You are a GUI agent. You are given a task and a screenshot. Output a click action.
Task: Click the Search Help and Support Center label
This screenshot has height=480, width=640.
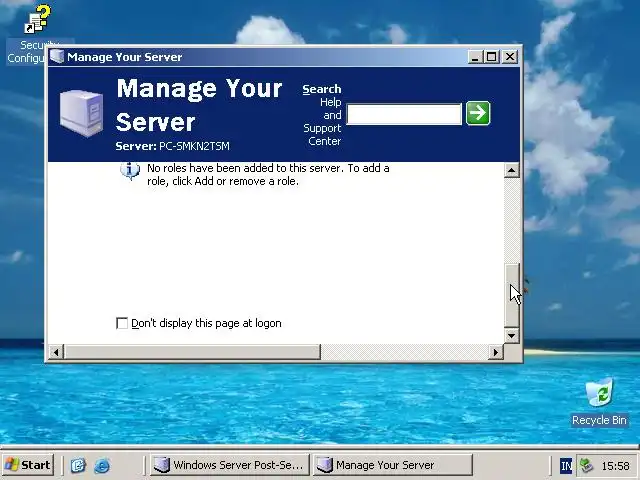322,115
